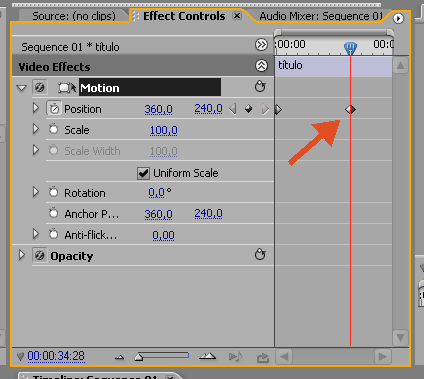424x379 pixels.
Task: Uncheck the Uniform Scale checkbox
Action: pyautogui.click(x=143, y=173)
